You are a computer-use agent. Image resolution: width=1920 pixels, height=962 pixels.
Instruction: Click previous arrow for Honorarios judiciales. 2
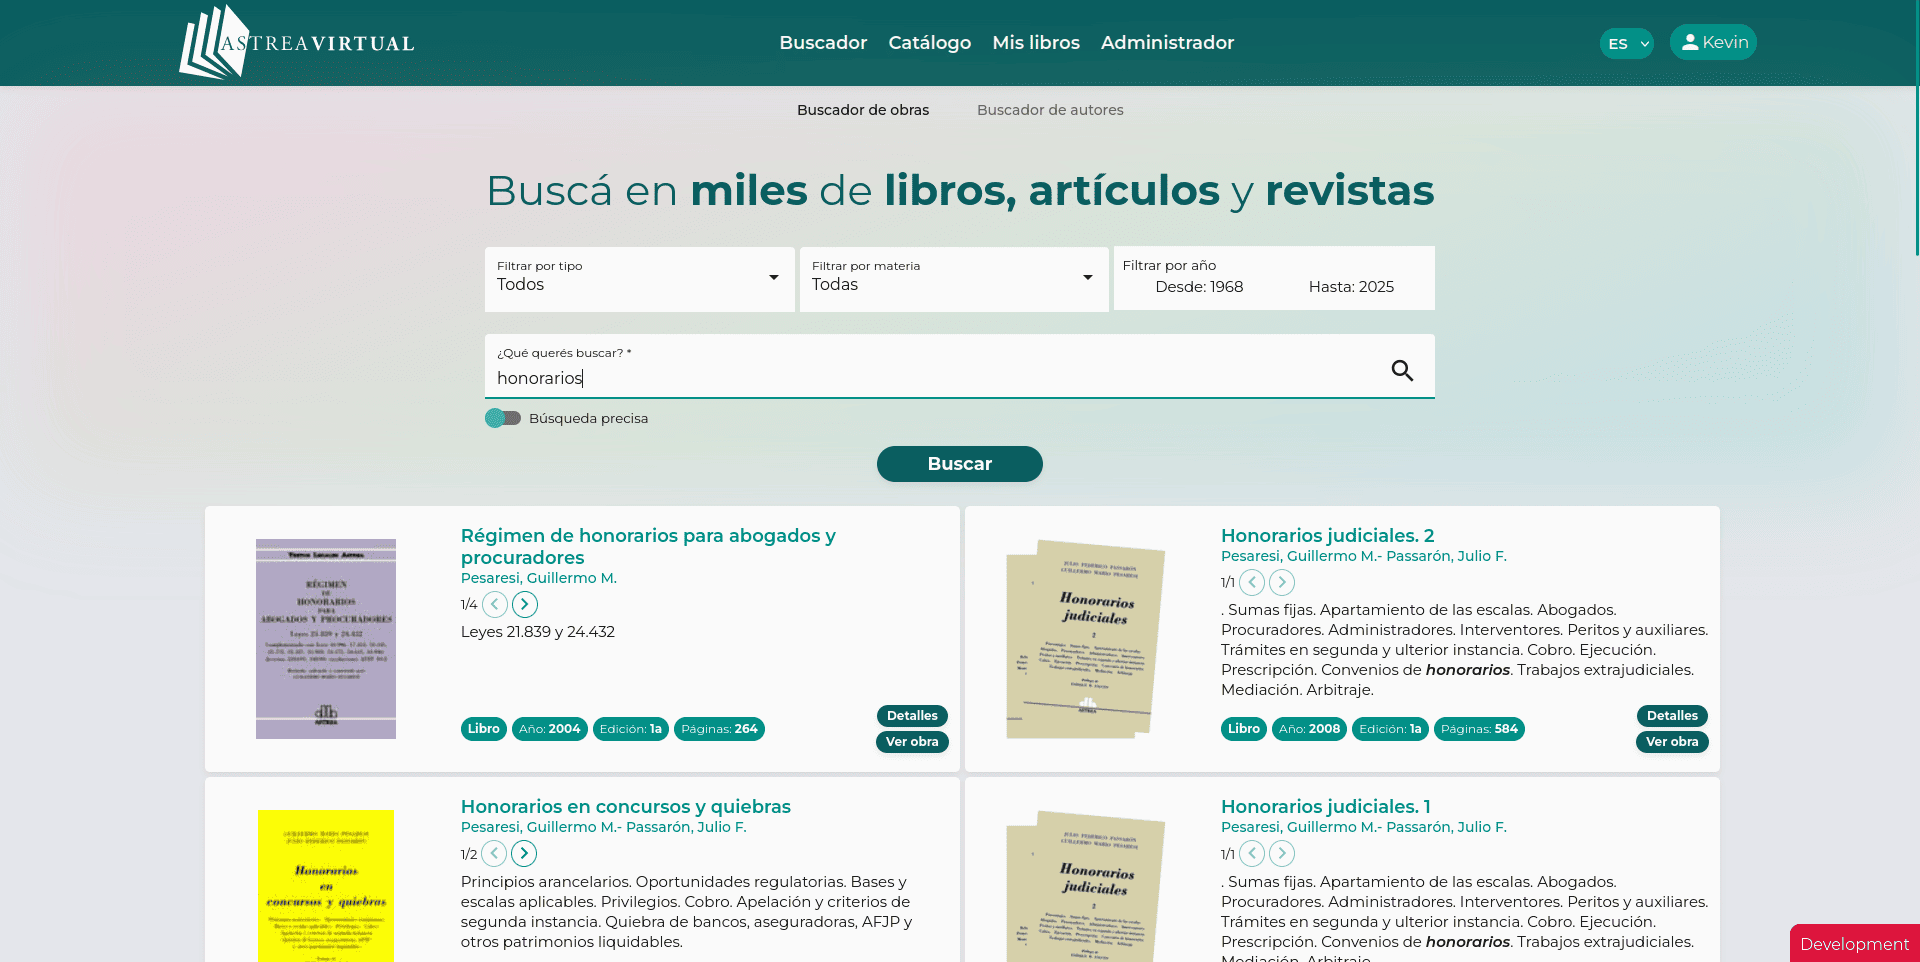pos(1252,582)
